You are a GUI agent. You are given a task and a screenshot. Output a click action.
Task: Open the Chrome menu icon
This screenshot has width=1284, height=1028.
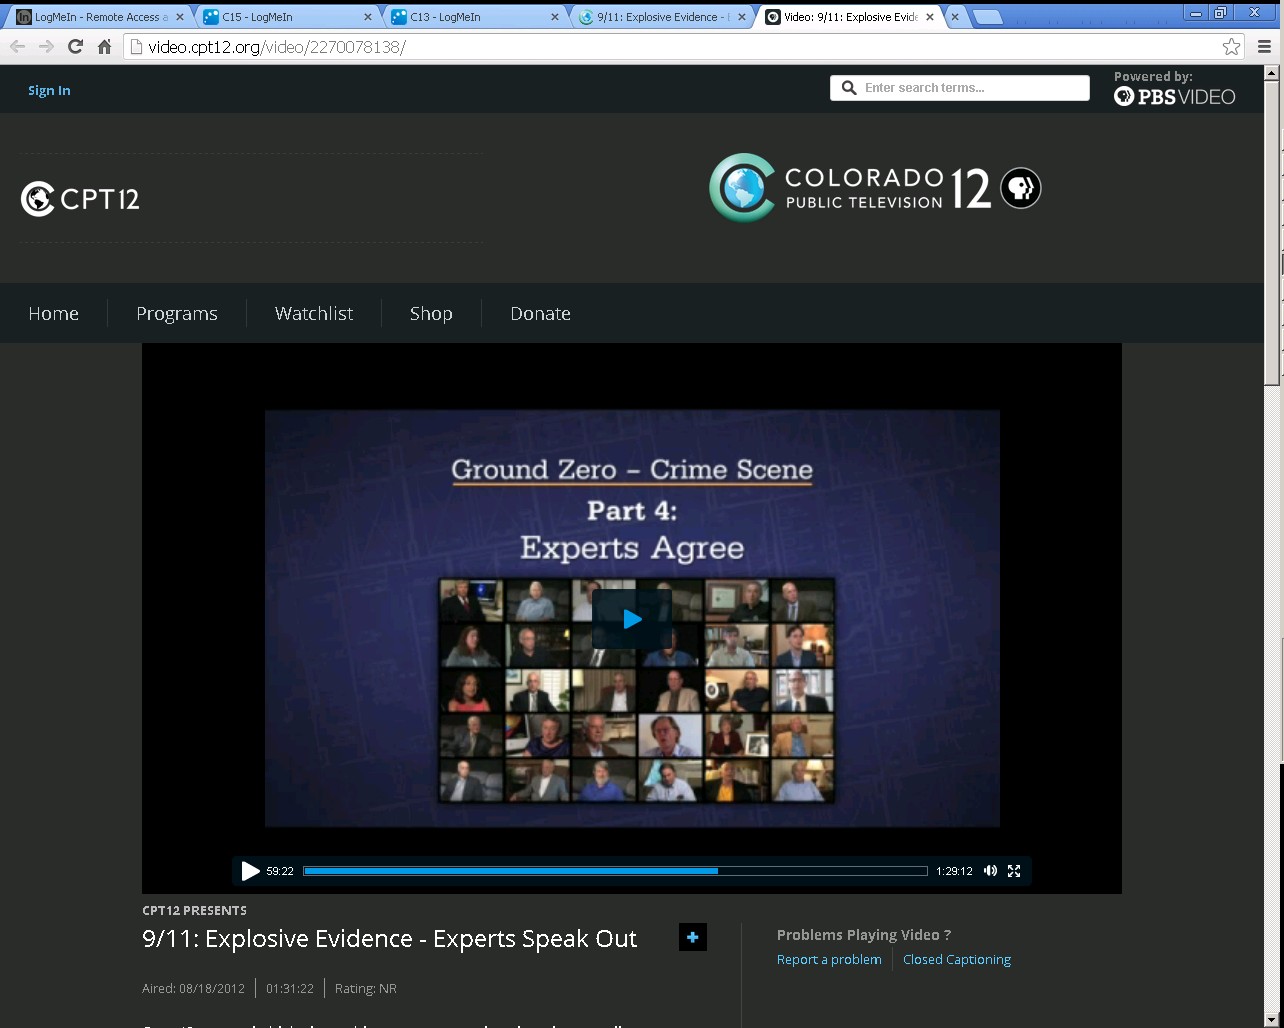click(x=1264, y=46)
